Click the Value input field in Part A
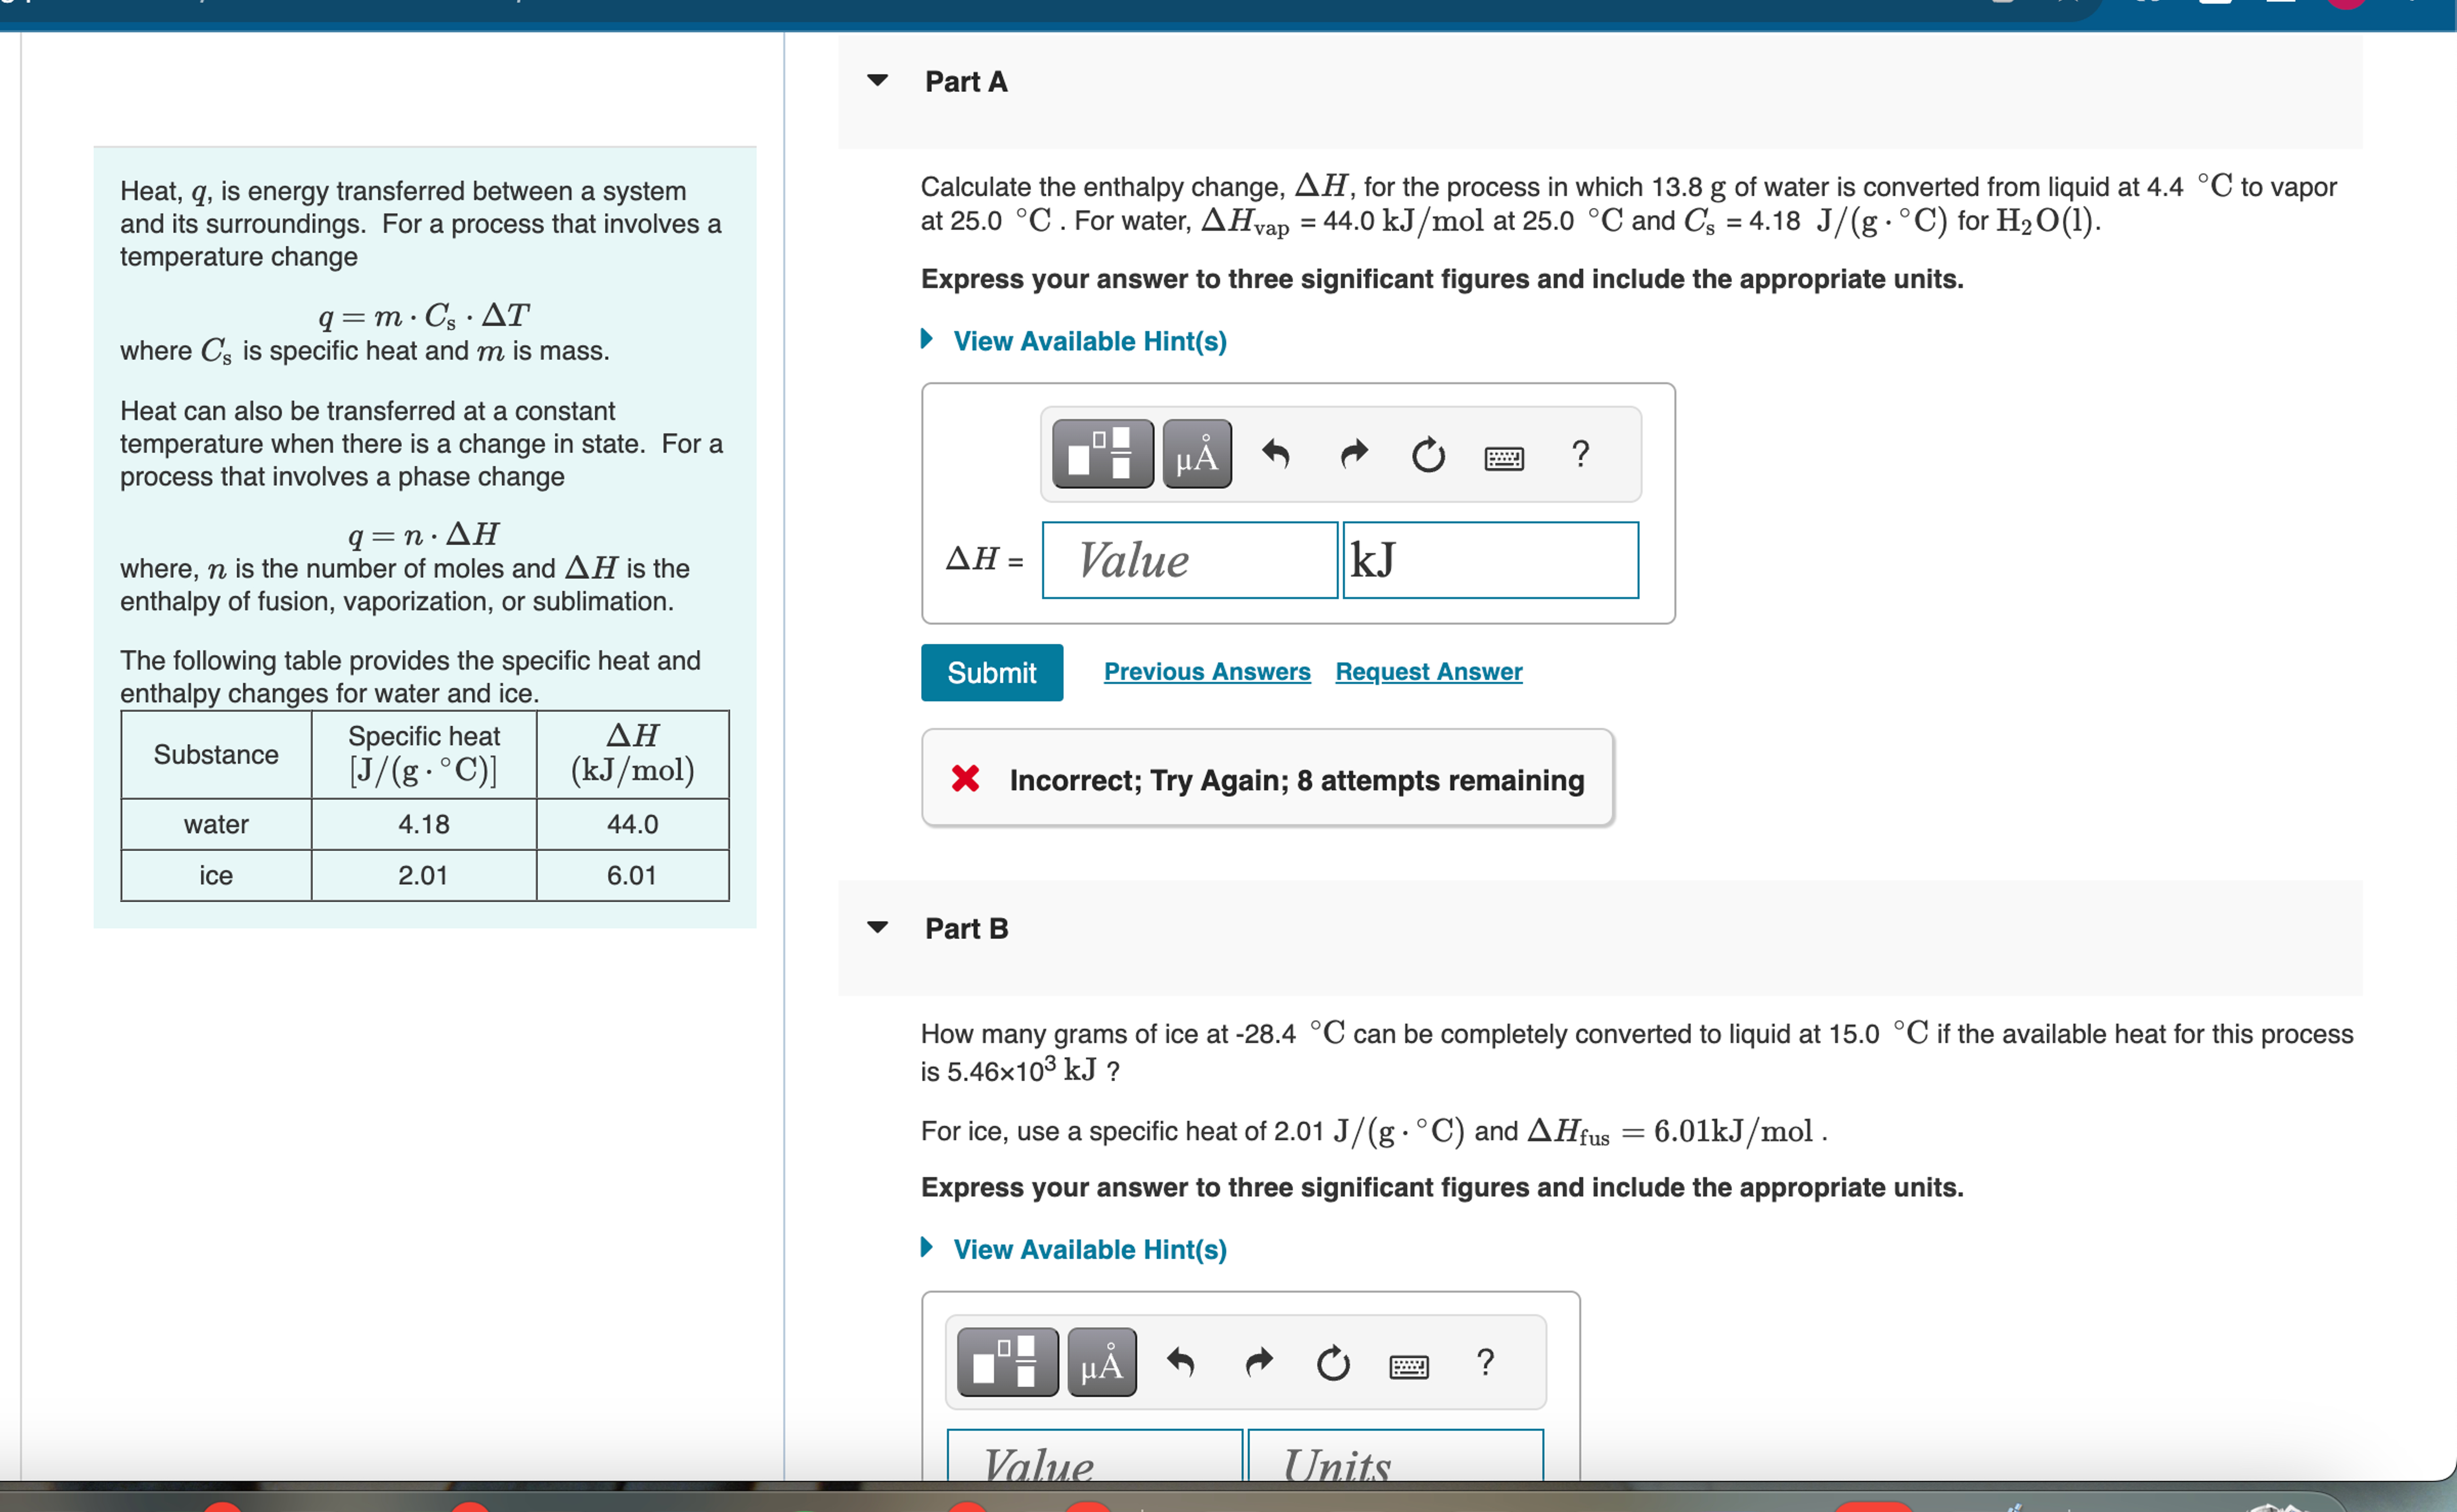The height and width of the screenshot is (1512, 2457). pyautogui.click(x=1189, y=560)
